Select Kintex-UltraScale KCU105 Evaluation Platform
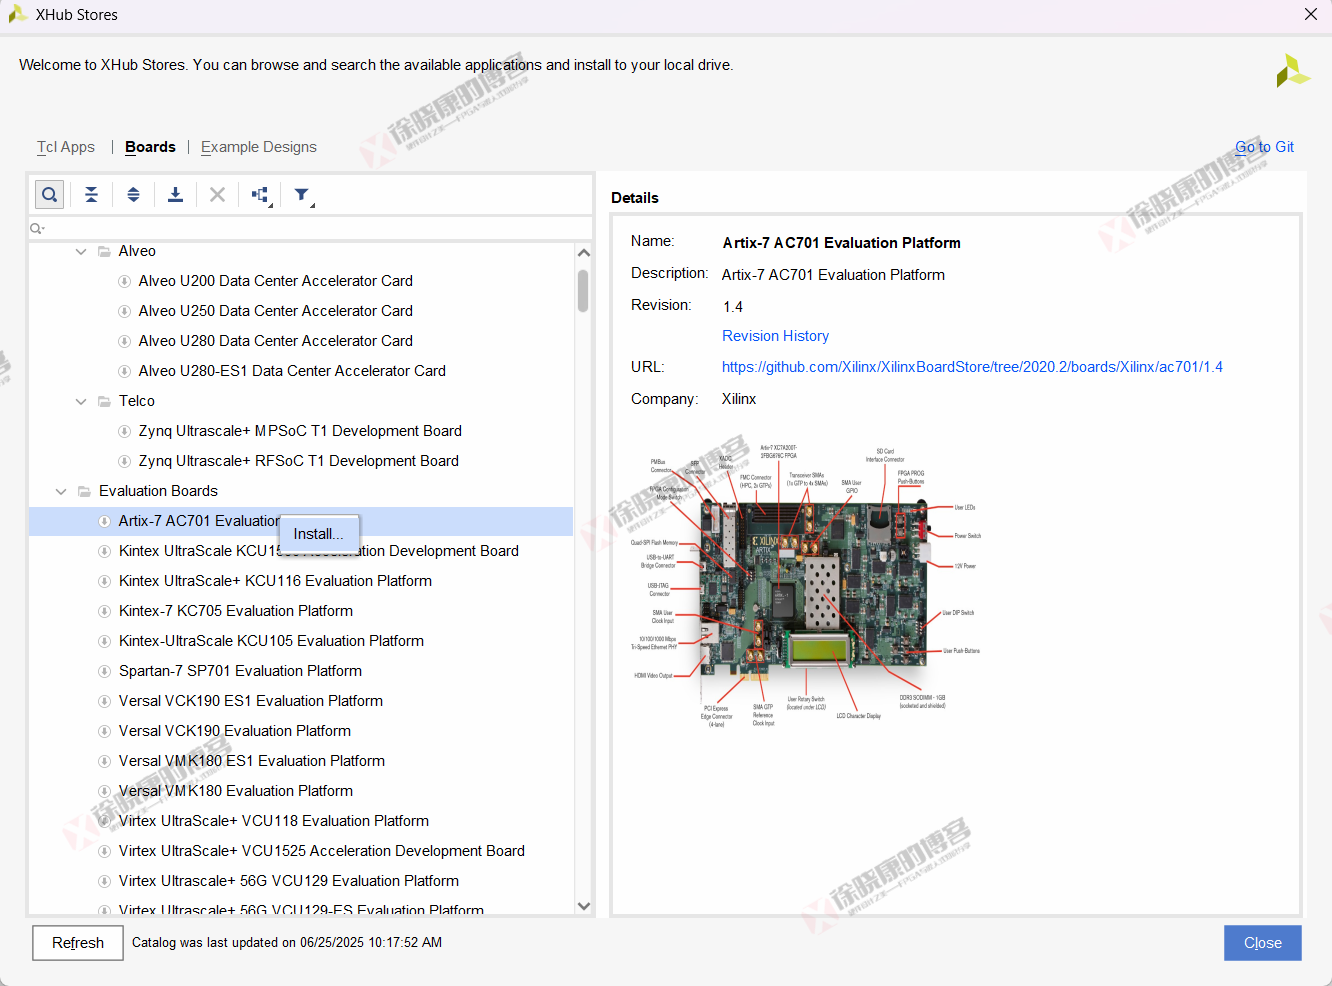Viewport: 1332px width, 986px height. [271, 641]
